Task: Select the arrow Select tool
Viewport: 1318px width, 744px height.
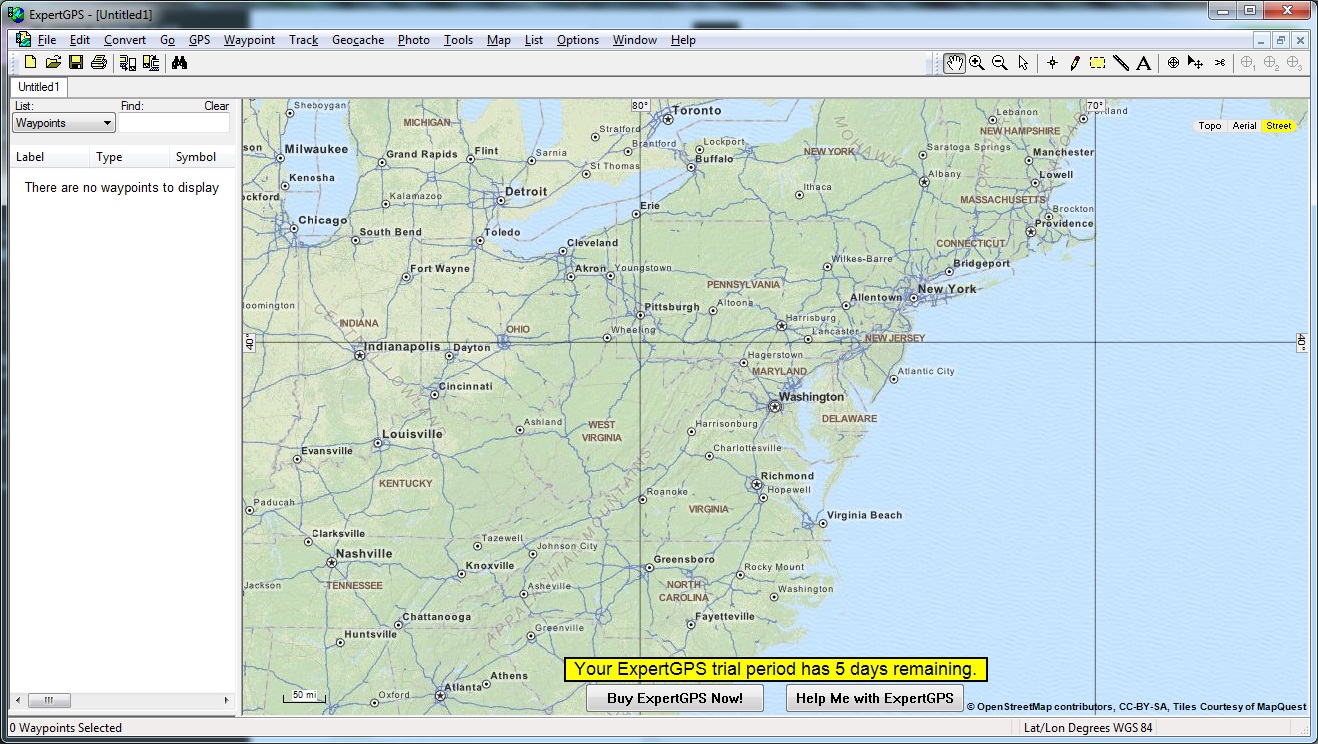Action: [1023, 62]
